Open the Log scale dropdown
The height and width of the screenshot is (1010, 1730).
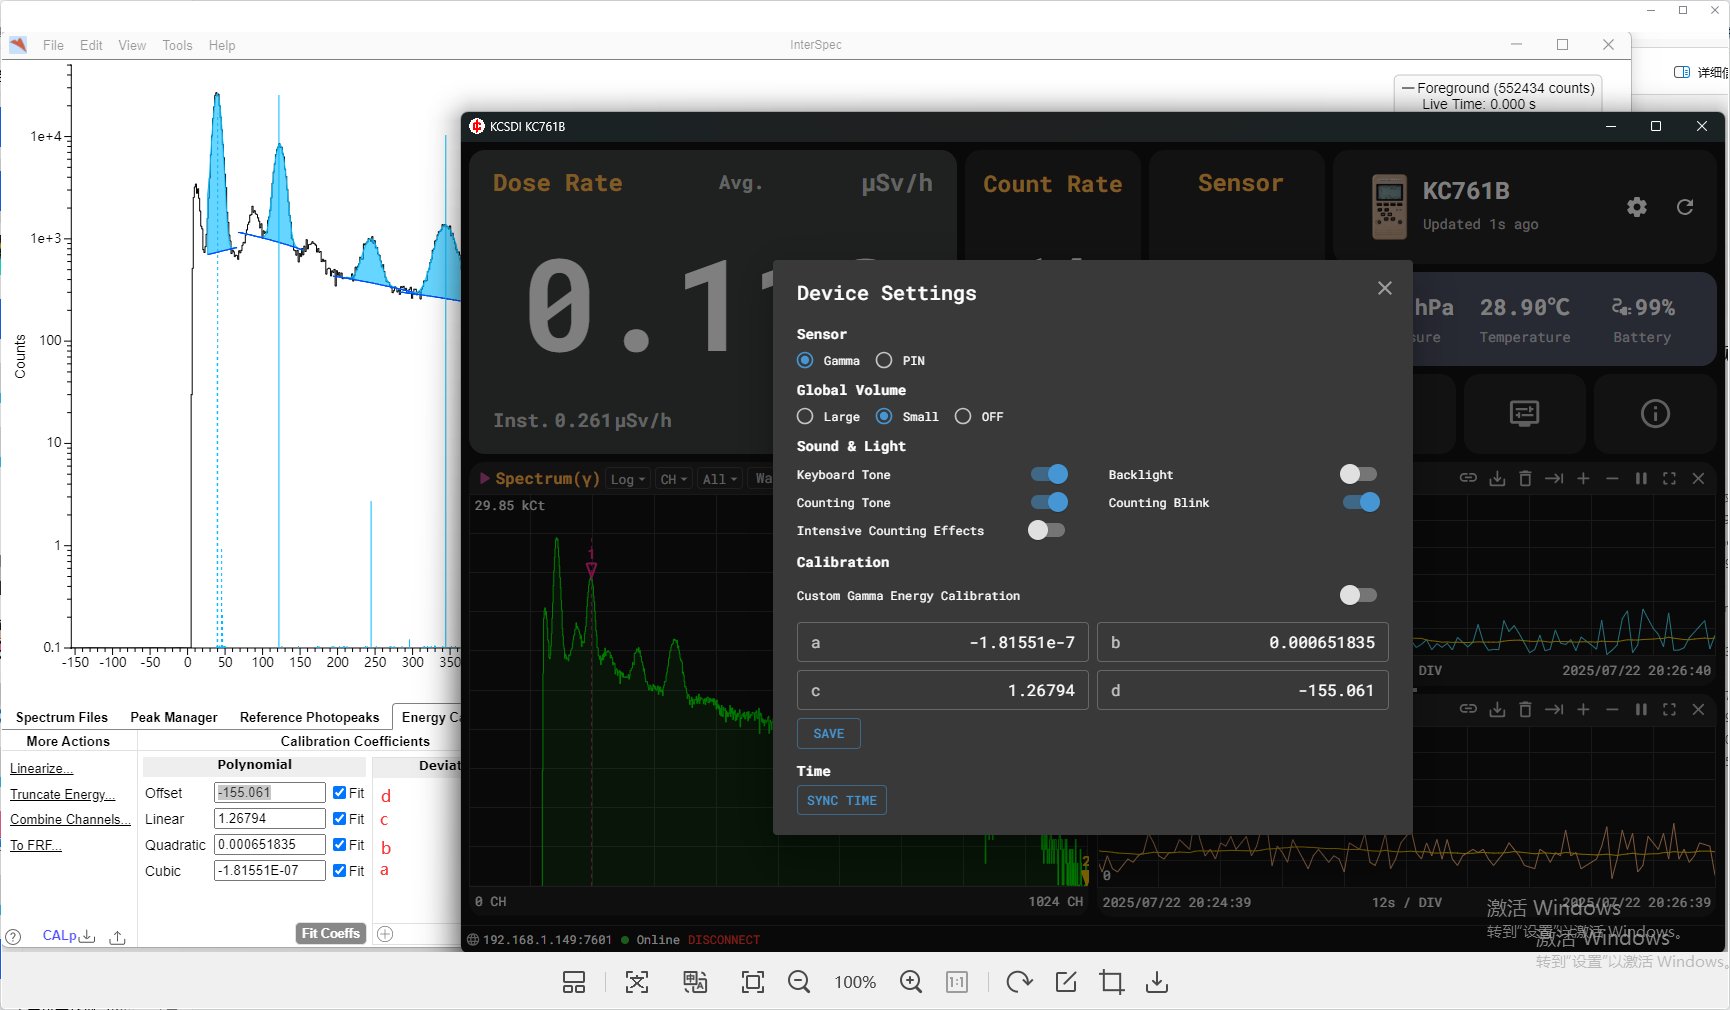(x=627, y=479)
